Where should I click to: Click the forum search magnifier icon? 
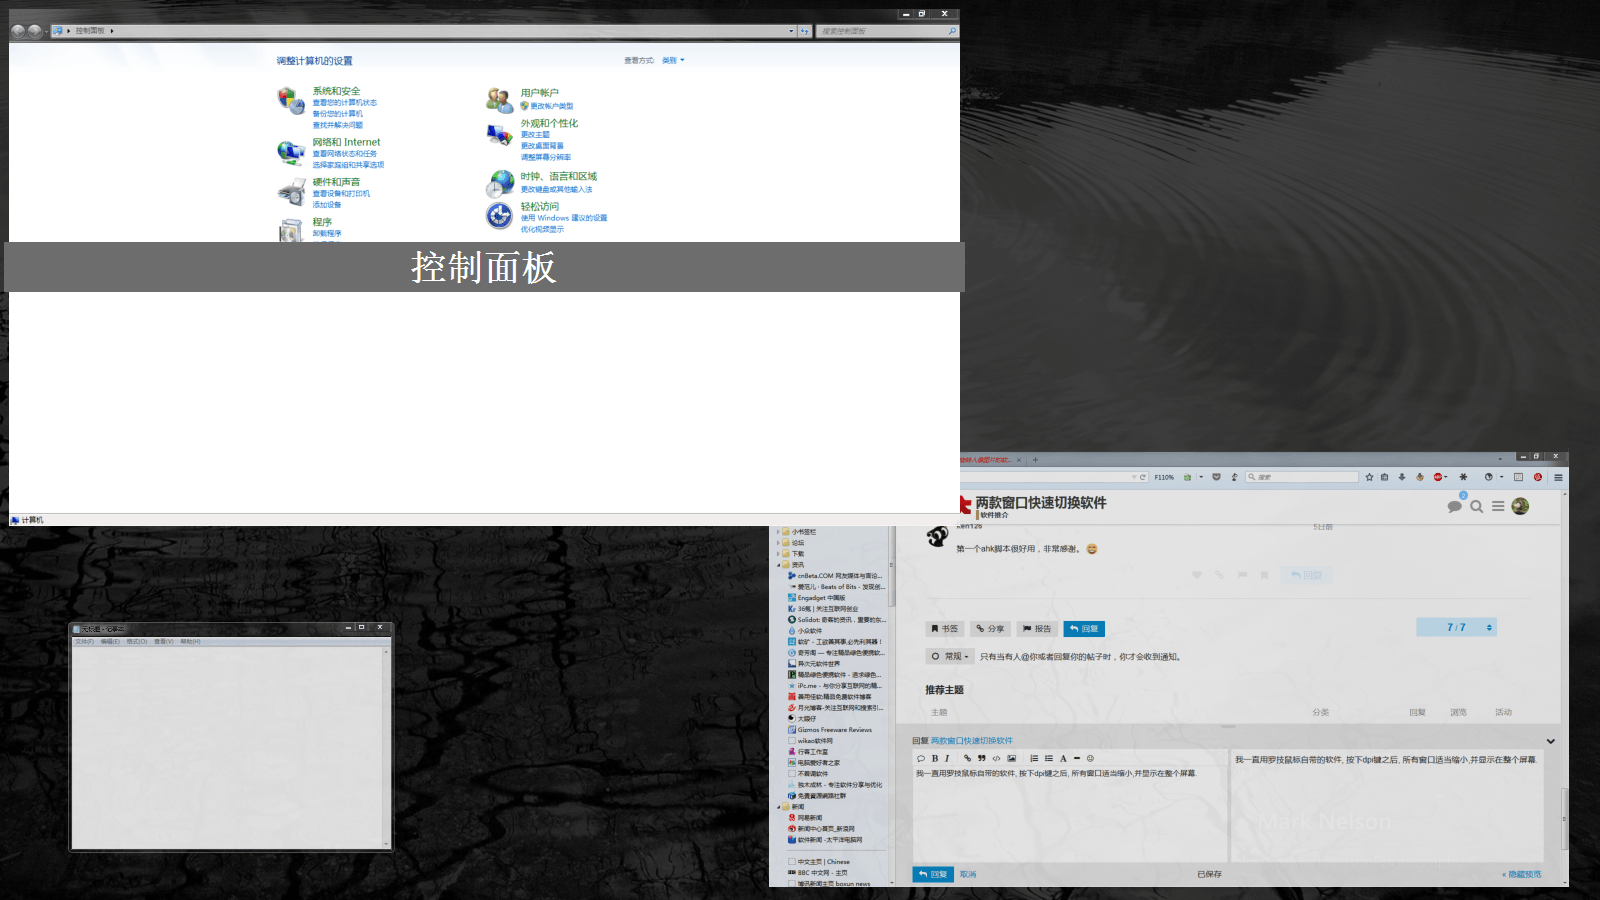click(1476, 507)
